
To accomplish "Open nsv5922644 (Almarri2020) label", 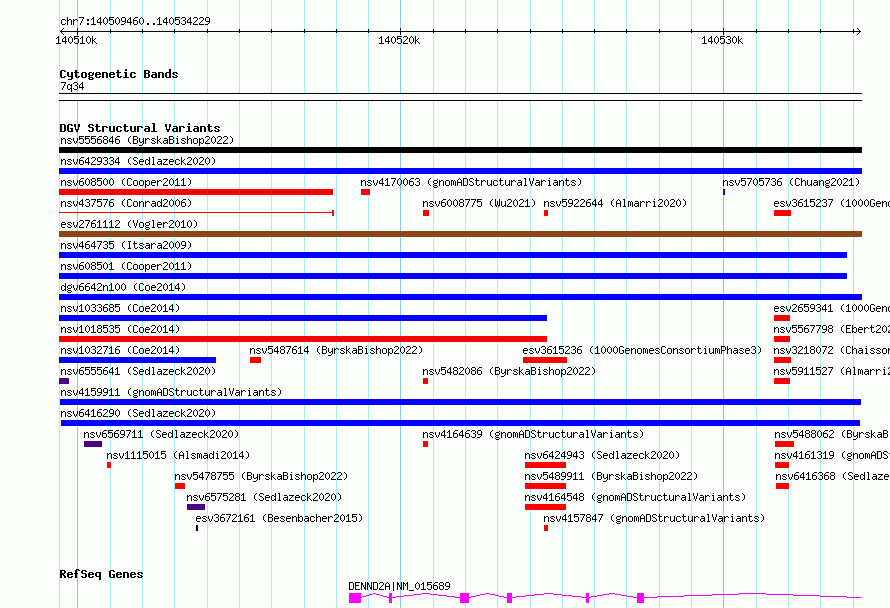I will [x=615, y=203].
